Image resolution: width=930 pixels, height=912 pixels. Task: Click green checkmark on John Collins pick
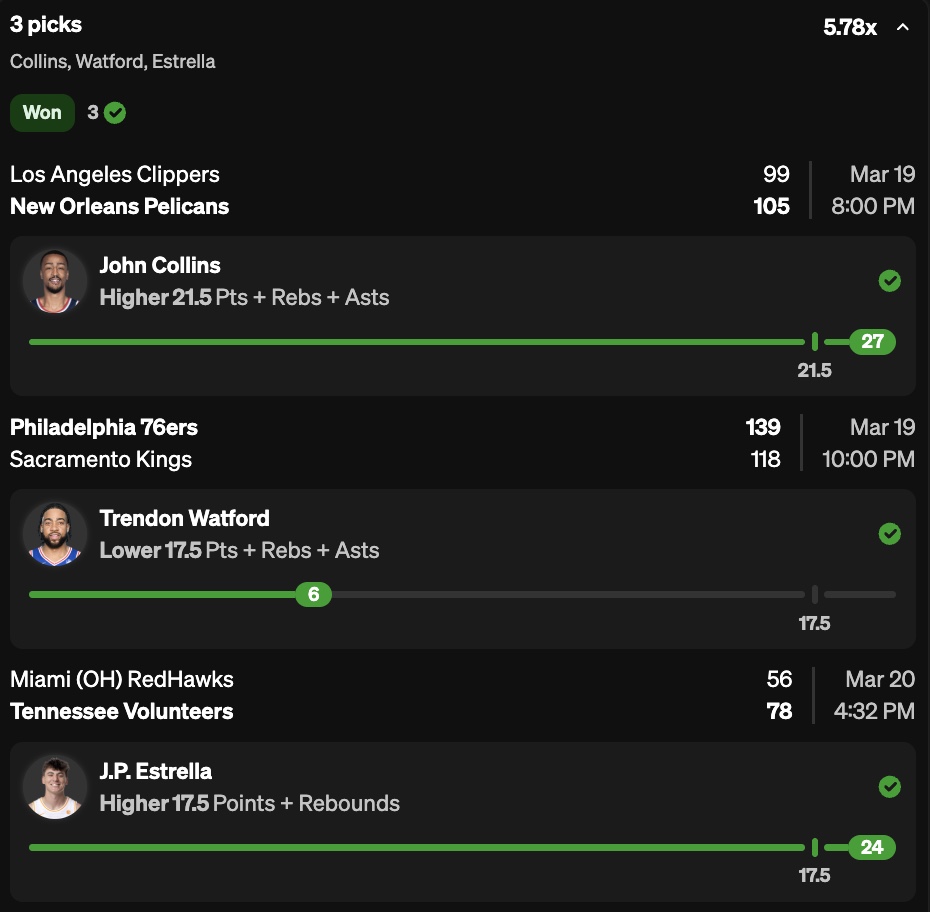889,281
